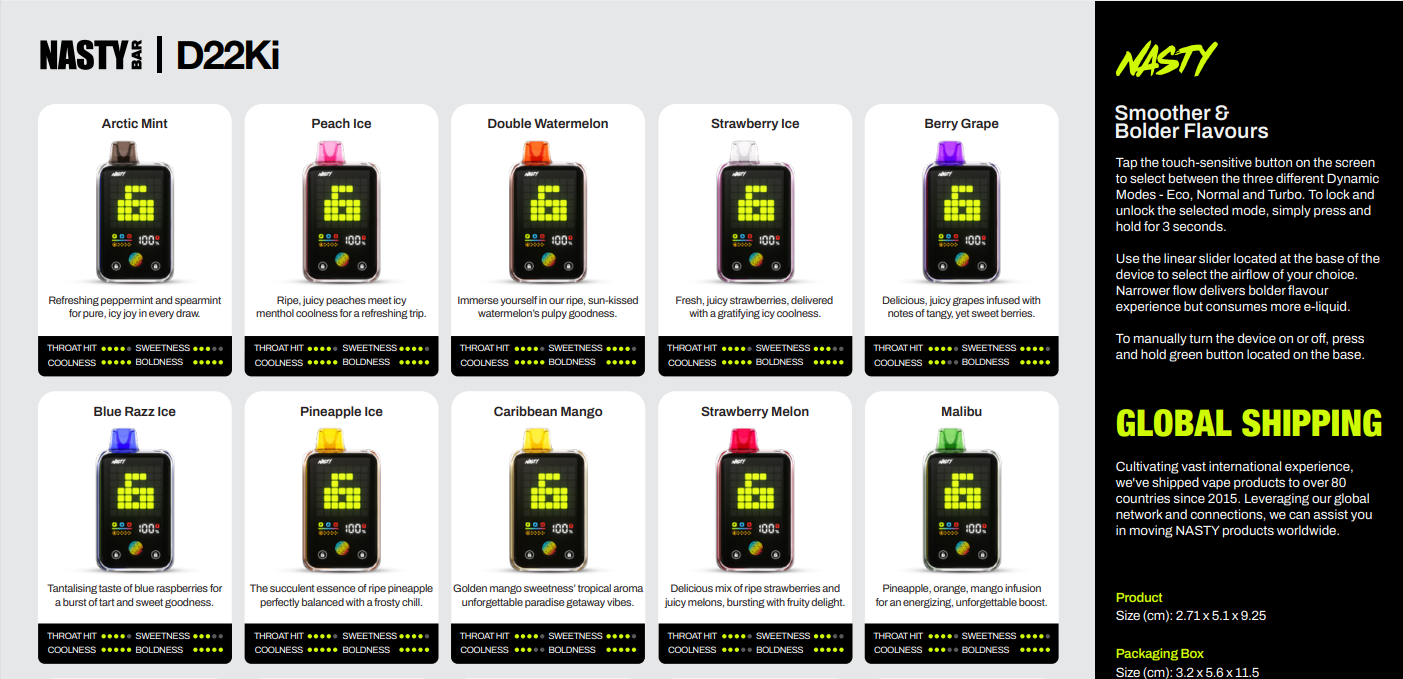This screenshot has height=679, width=1403.
Task: Click SWEETNESS rating in Peach Ice card
Action: click(386, 348)
